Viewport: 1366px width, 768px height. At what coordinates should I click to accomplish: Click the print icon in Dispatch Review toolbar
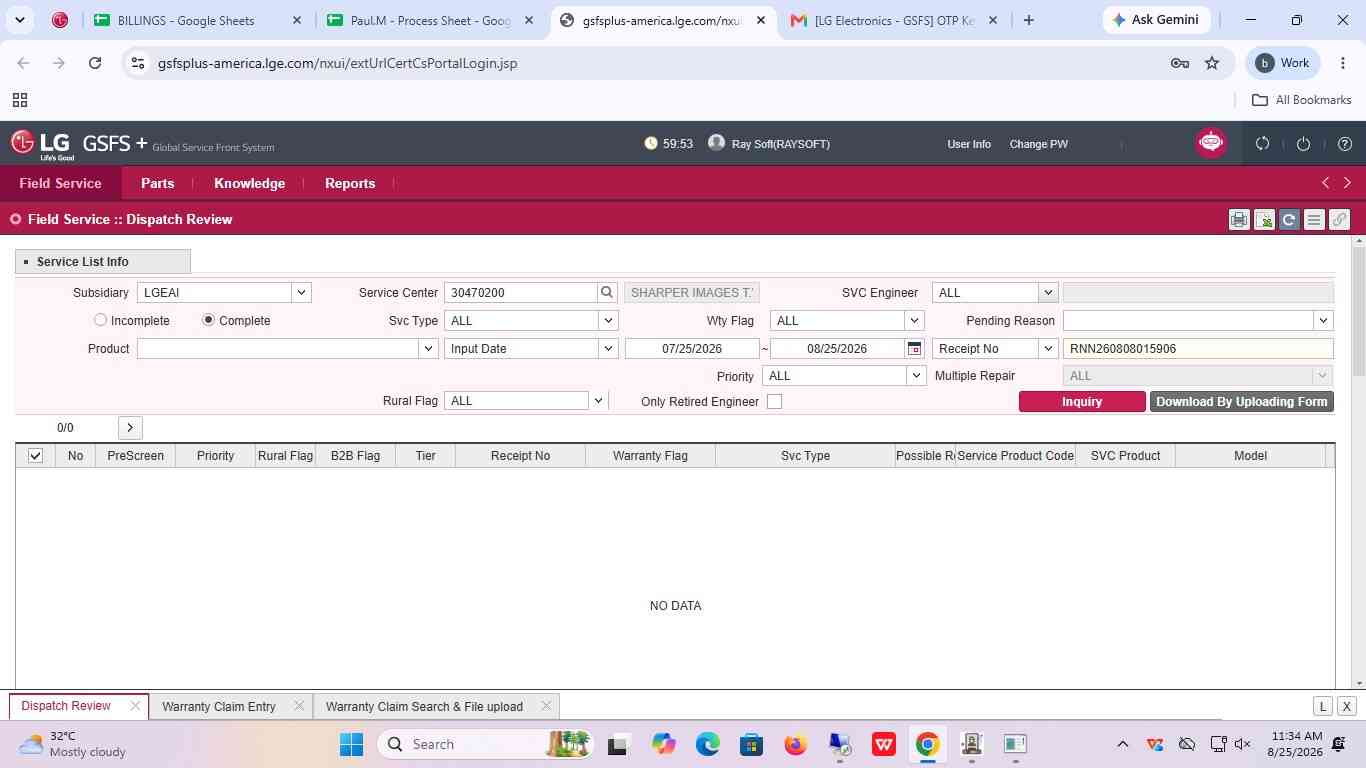pyautogui.click(x=1239, y=220)
